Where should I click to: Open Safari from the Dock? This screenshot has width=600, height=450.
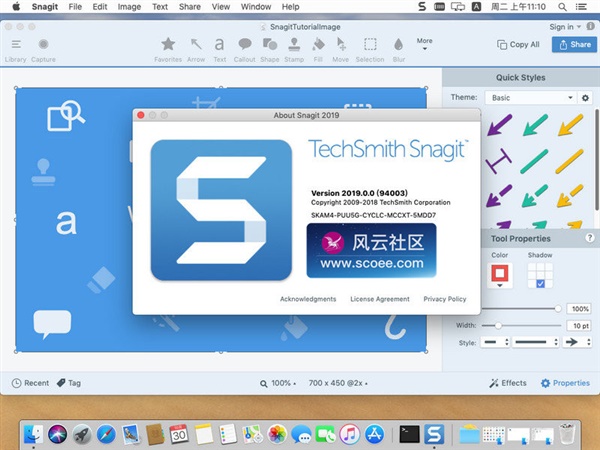coord(106,434)
